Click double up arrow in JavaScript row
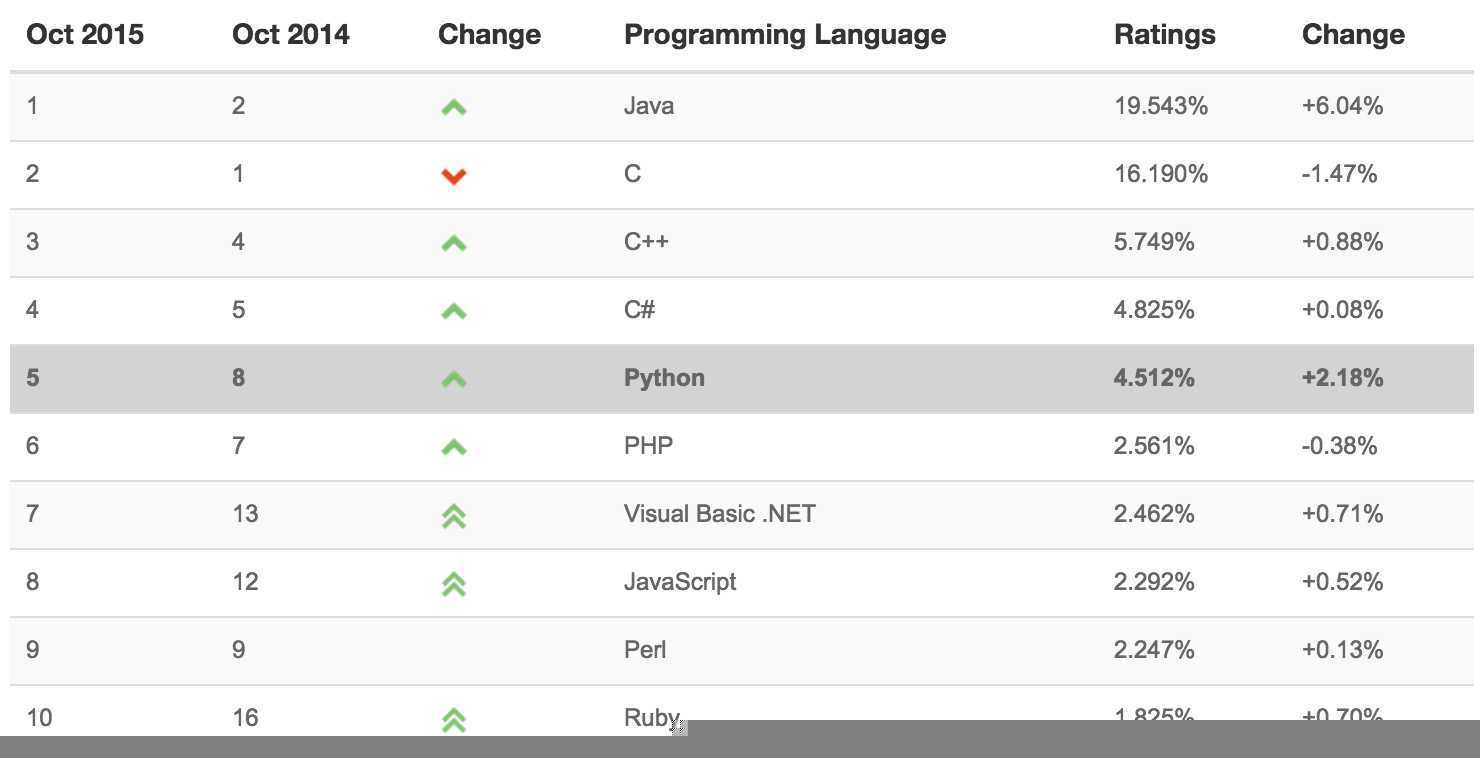Viewport: 1480px width, 758px height. [x=454, y=584]
